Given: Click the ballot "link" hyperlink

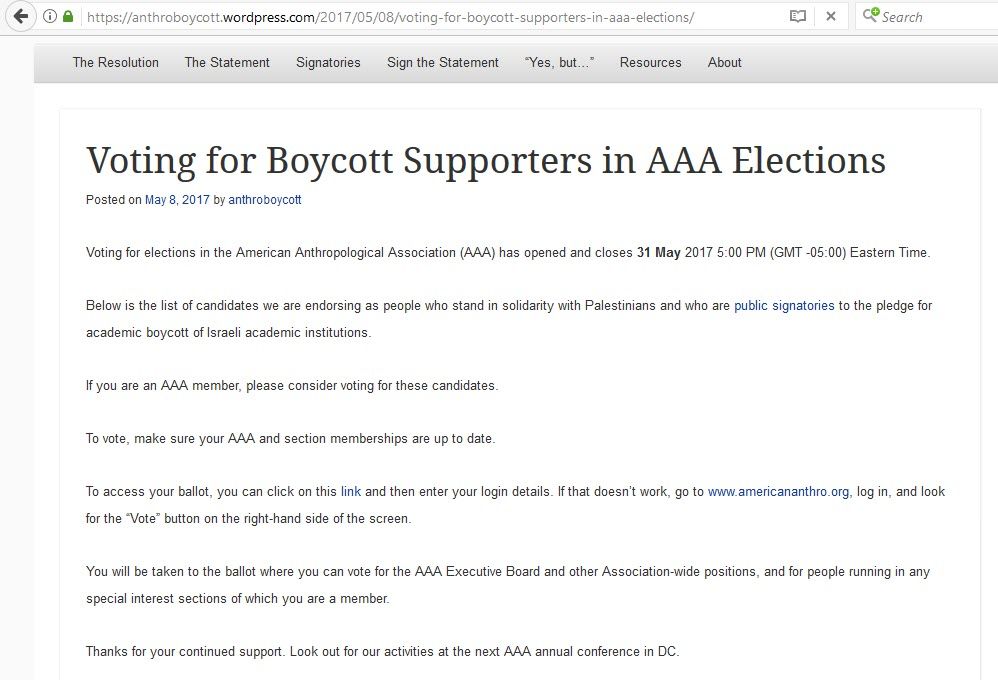Looking at the screenshot, I should tap(351, 492).
